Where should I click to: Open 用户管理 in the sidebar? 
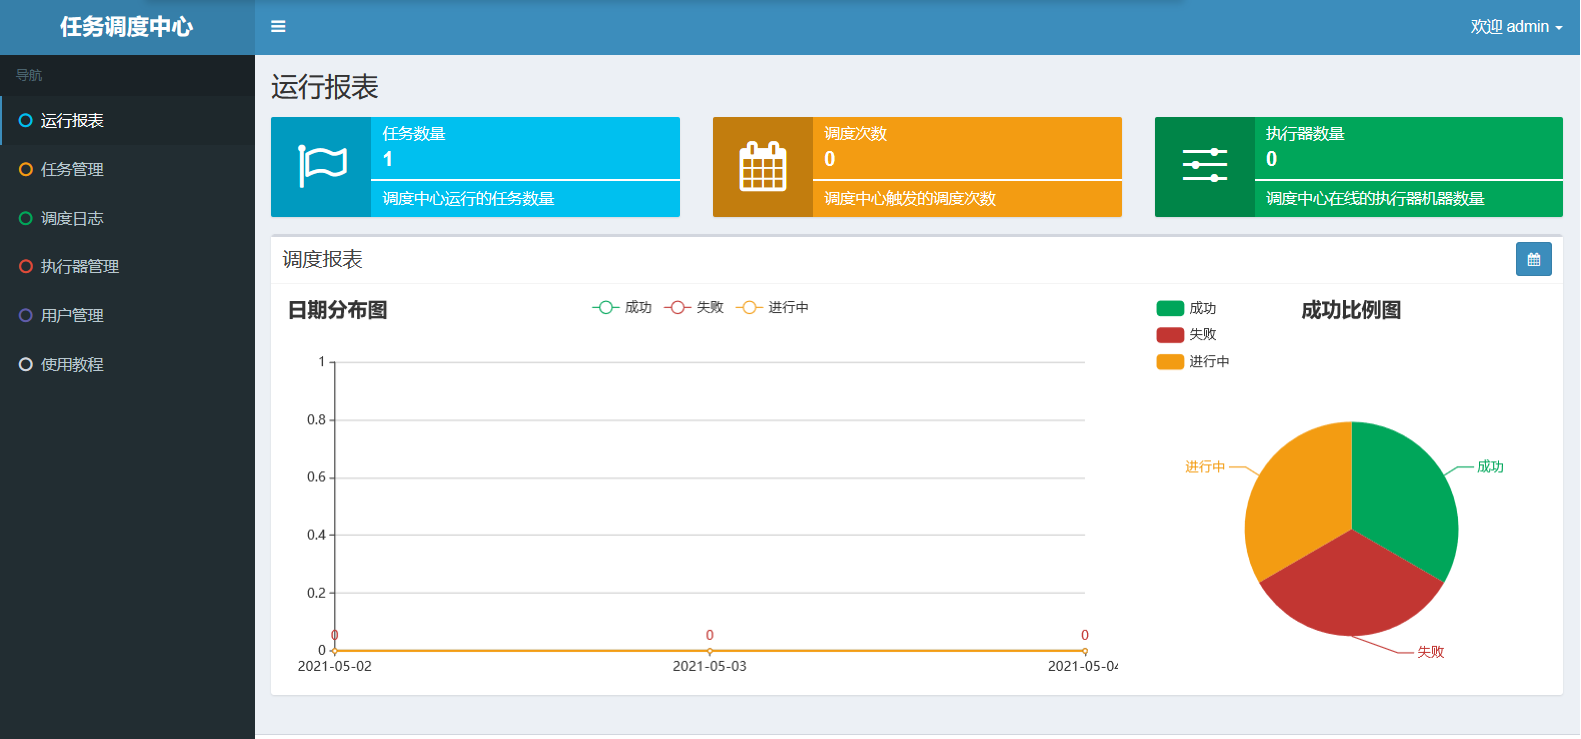click(128, 315)
